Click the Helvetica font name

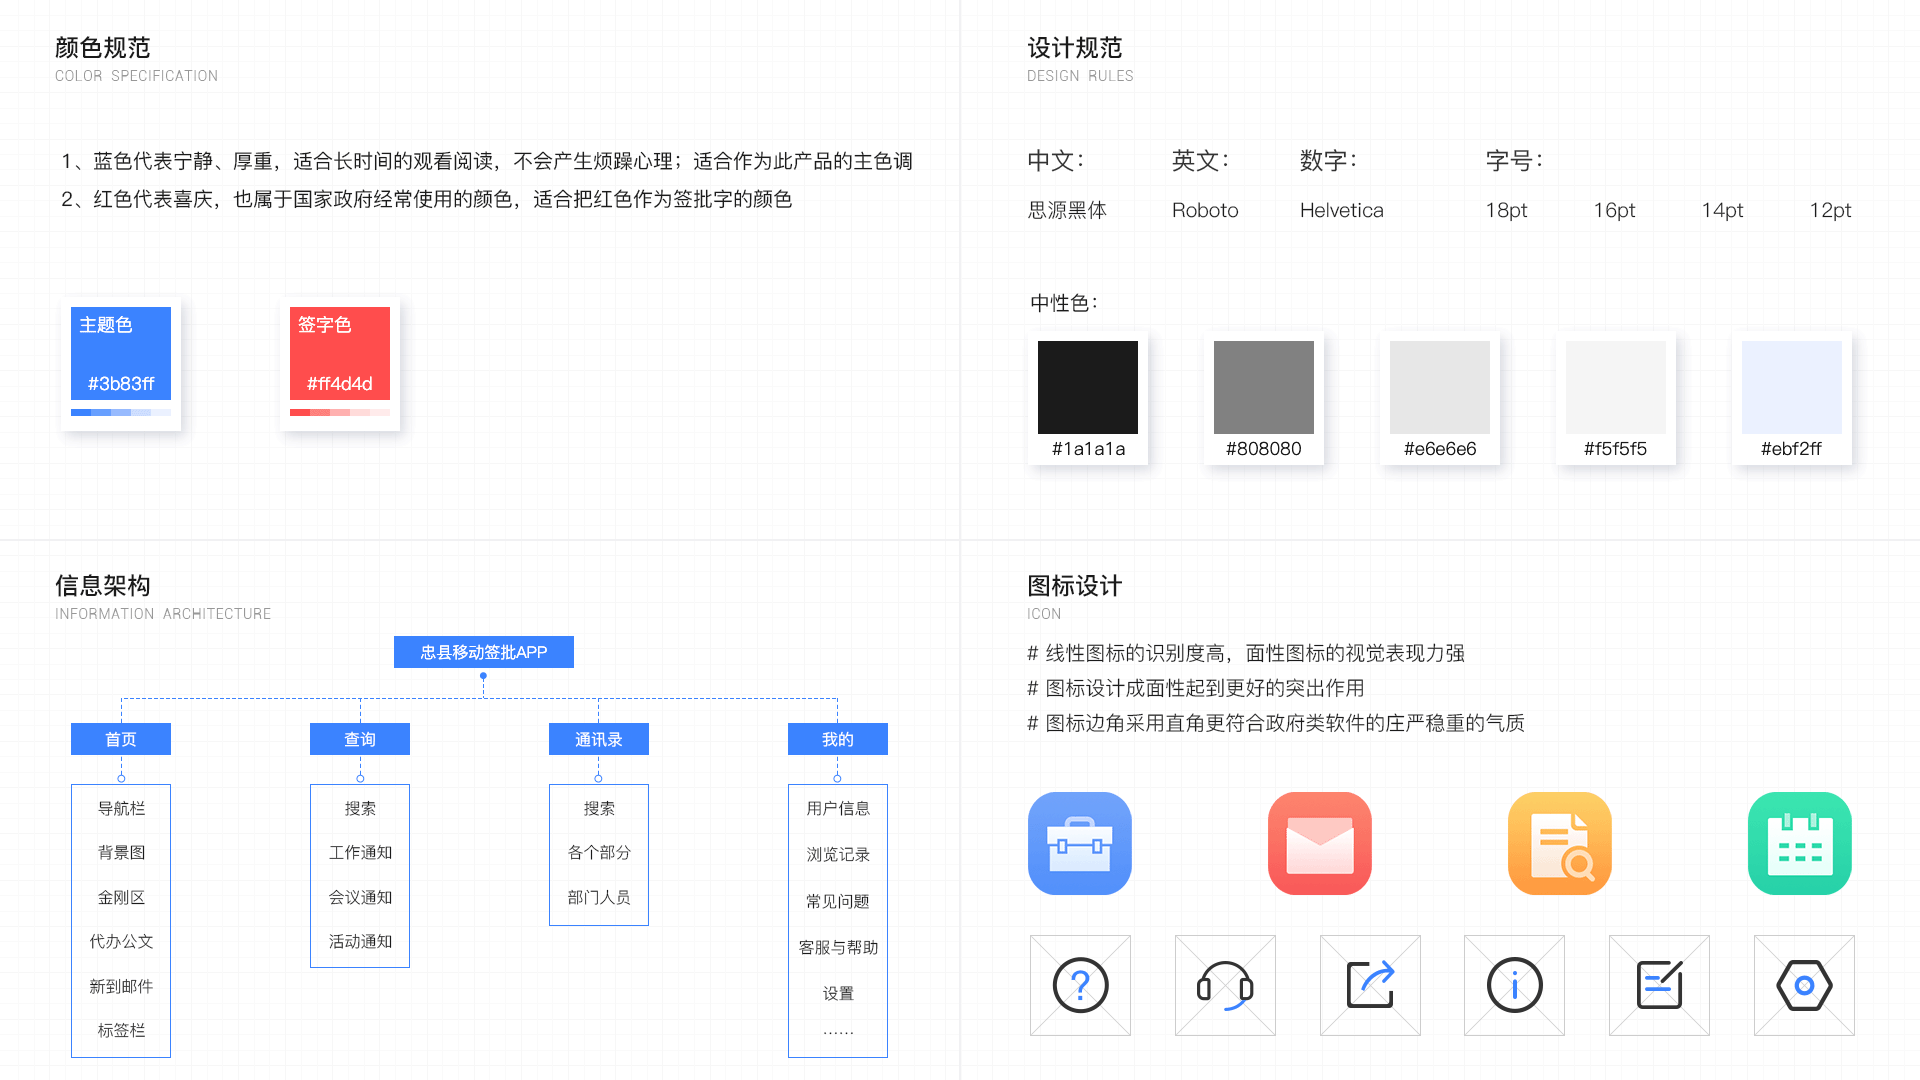1342,210
